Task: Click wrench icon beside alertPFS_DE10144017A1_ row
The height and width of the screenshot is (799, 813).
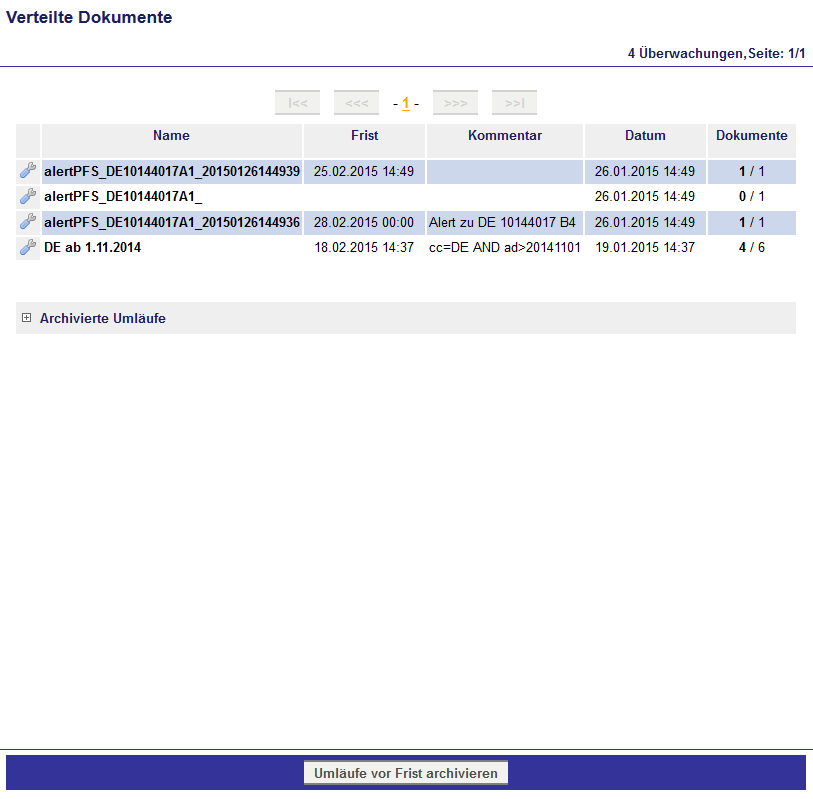Action: point(28,197)
